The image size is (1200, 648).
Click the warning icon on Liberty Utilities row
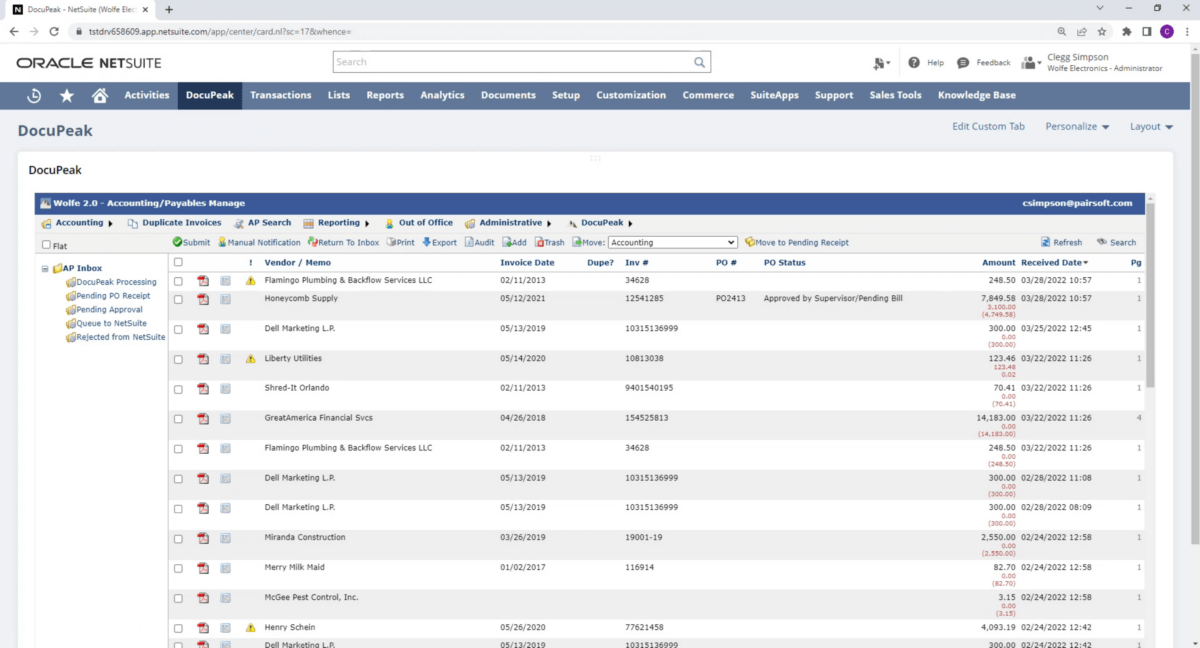coord(251,359)
